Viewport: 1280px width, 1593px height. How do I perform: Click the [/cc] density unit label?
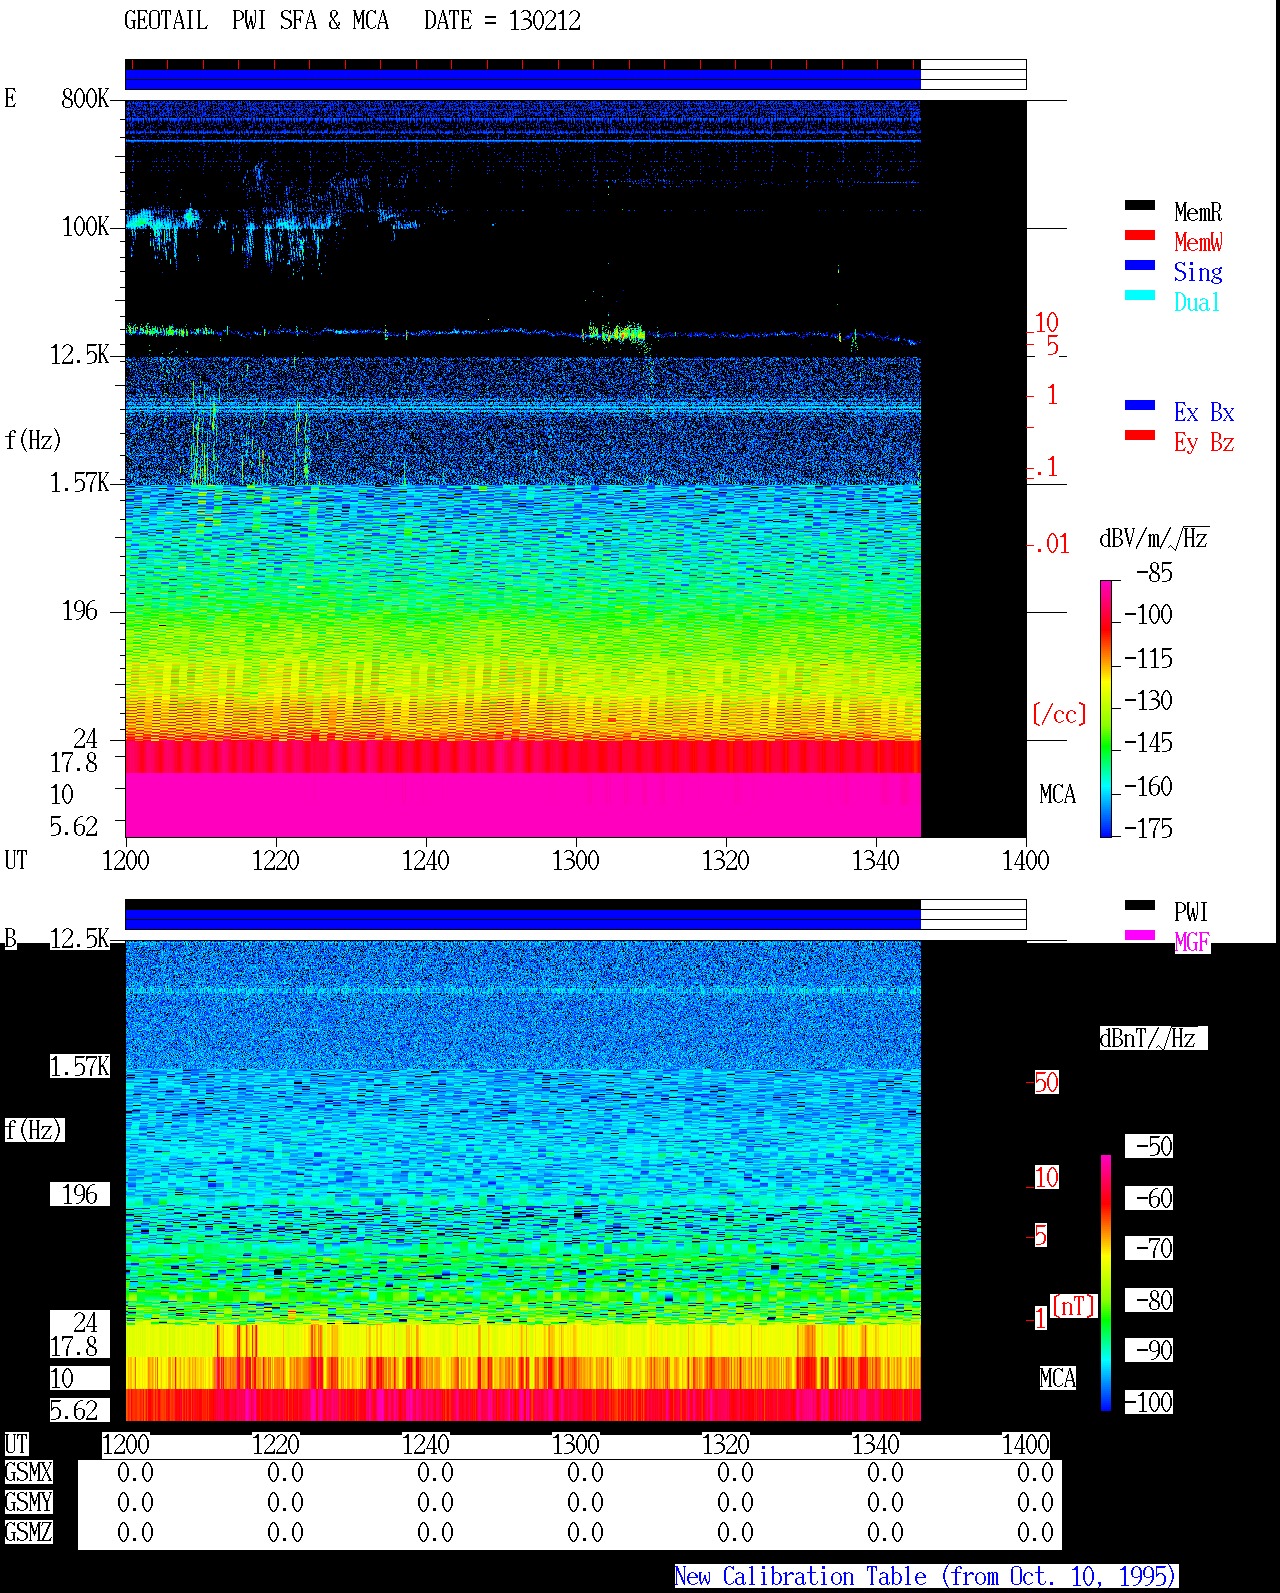(x=1059, y=714)
